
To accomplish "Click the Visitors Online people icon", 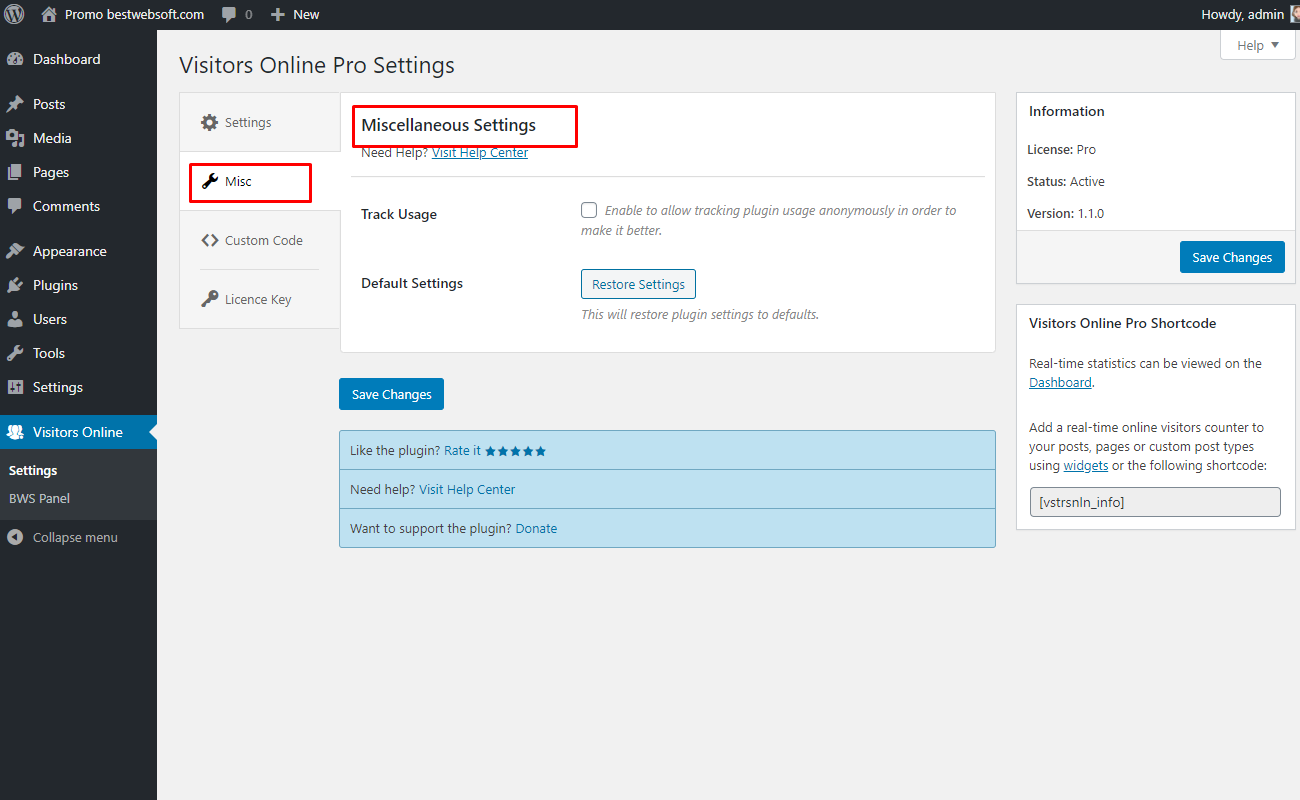I will coord(15,432).
